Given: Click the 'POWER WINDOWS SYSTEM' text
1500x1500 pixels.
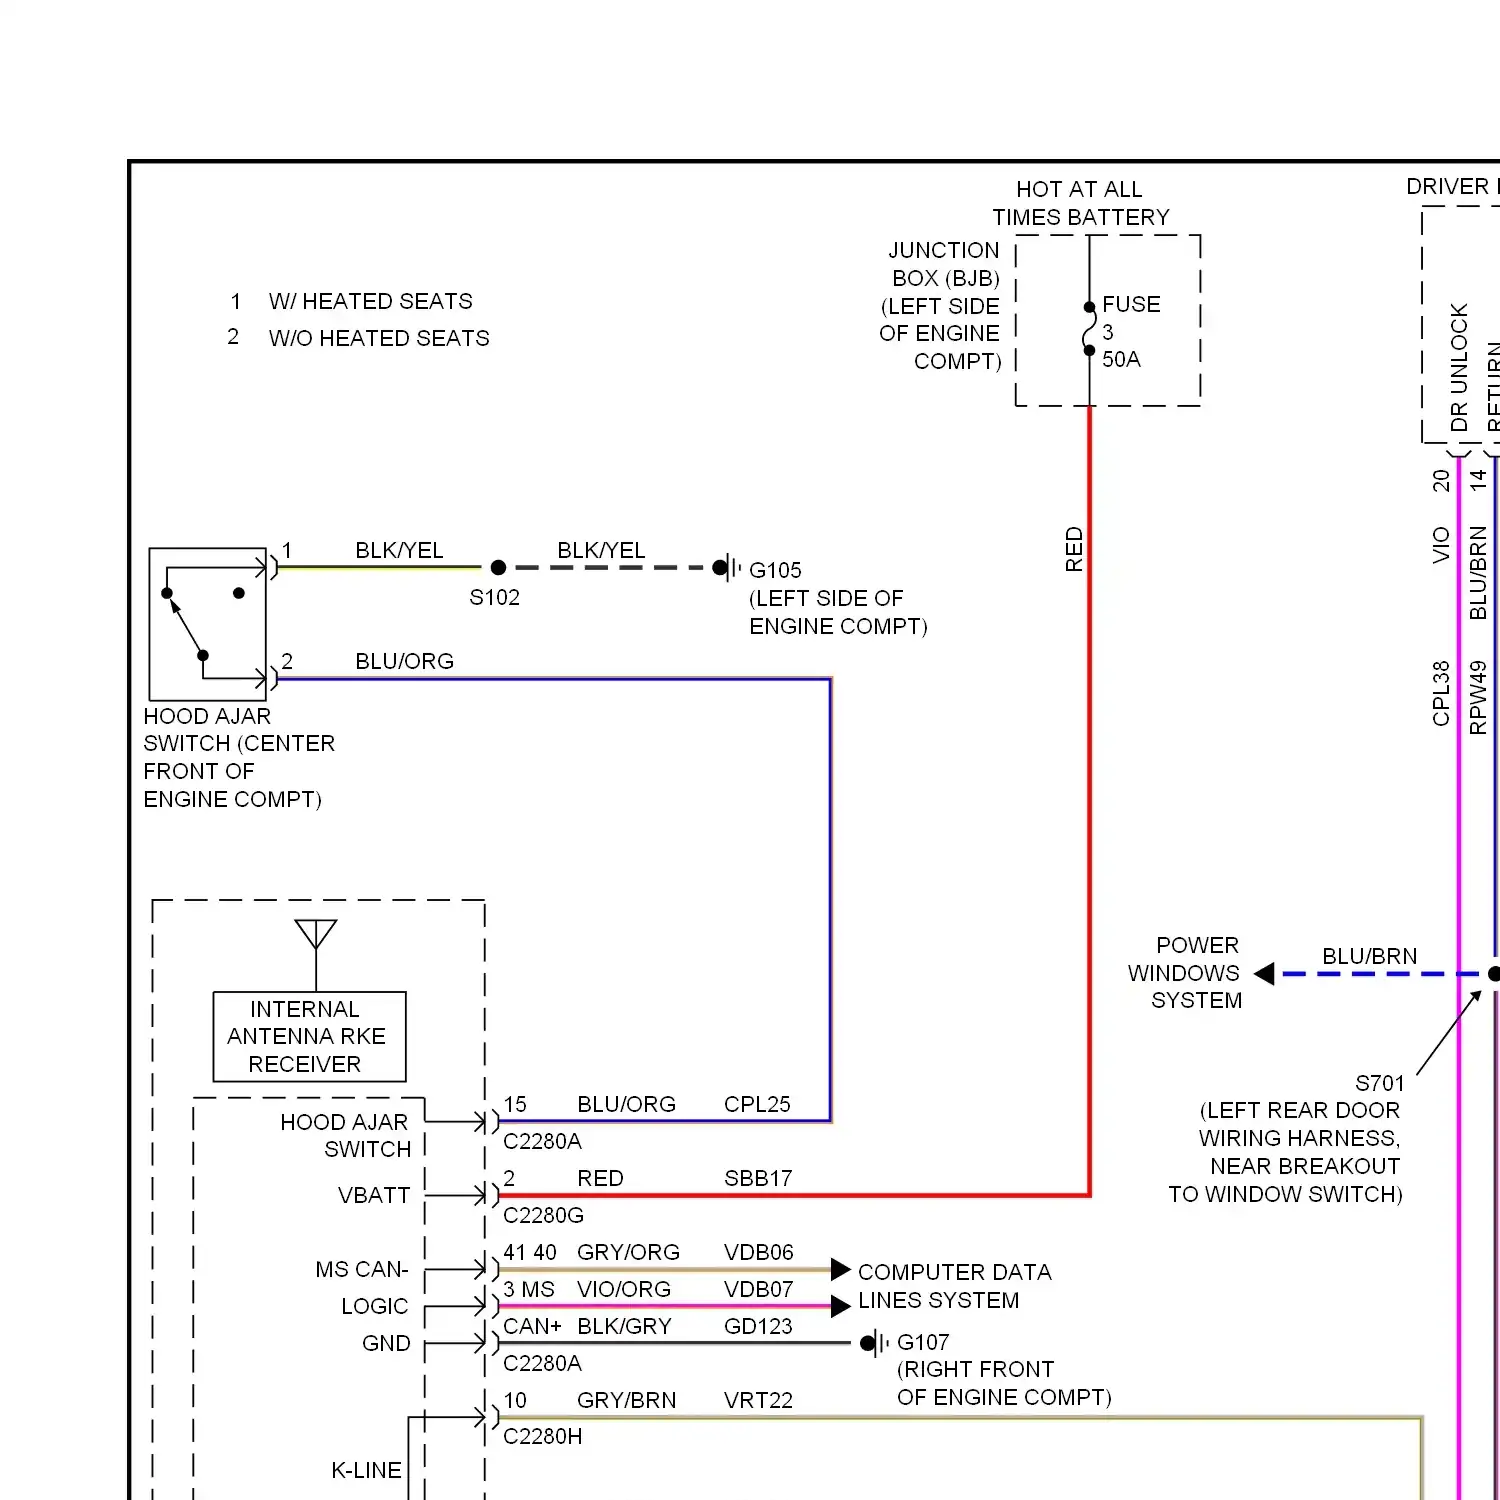Looking at the screenshot, I should point(1185,973).
